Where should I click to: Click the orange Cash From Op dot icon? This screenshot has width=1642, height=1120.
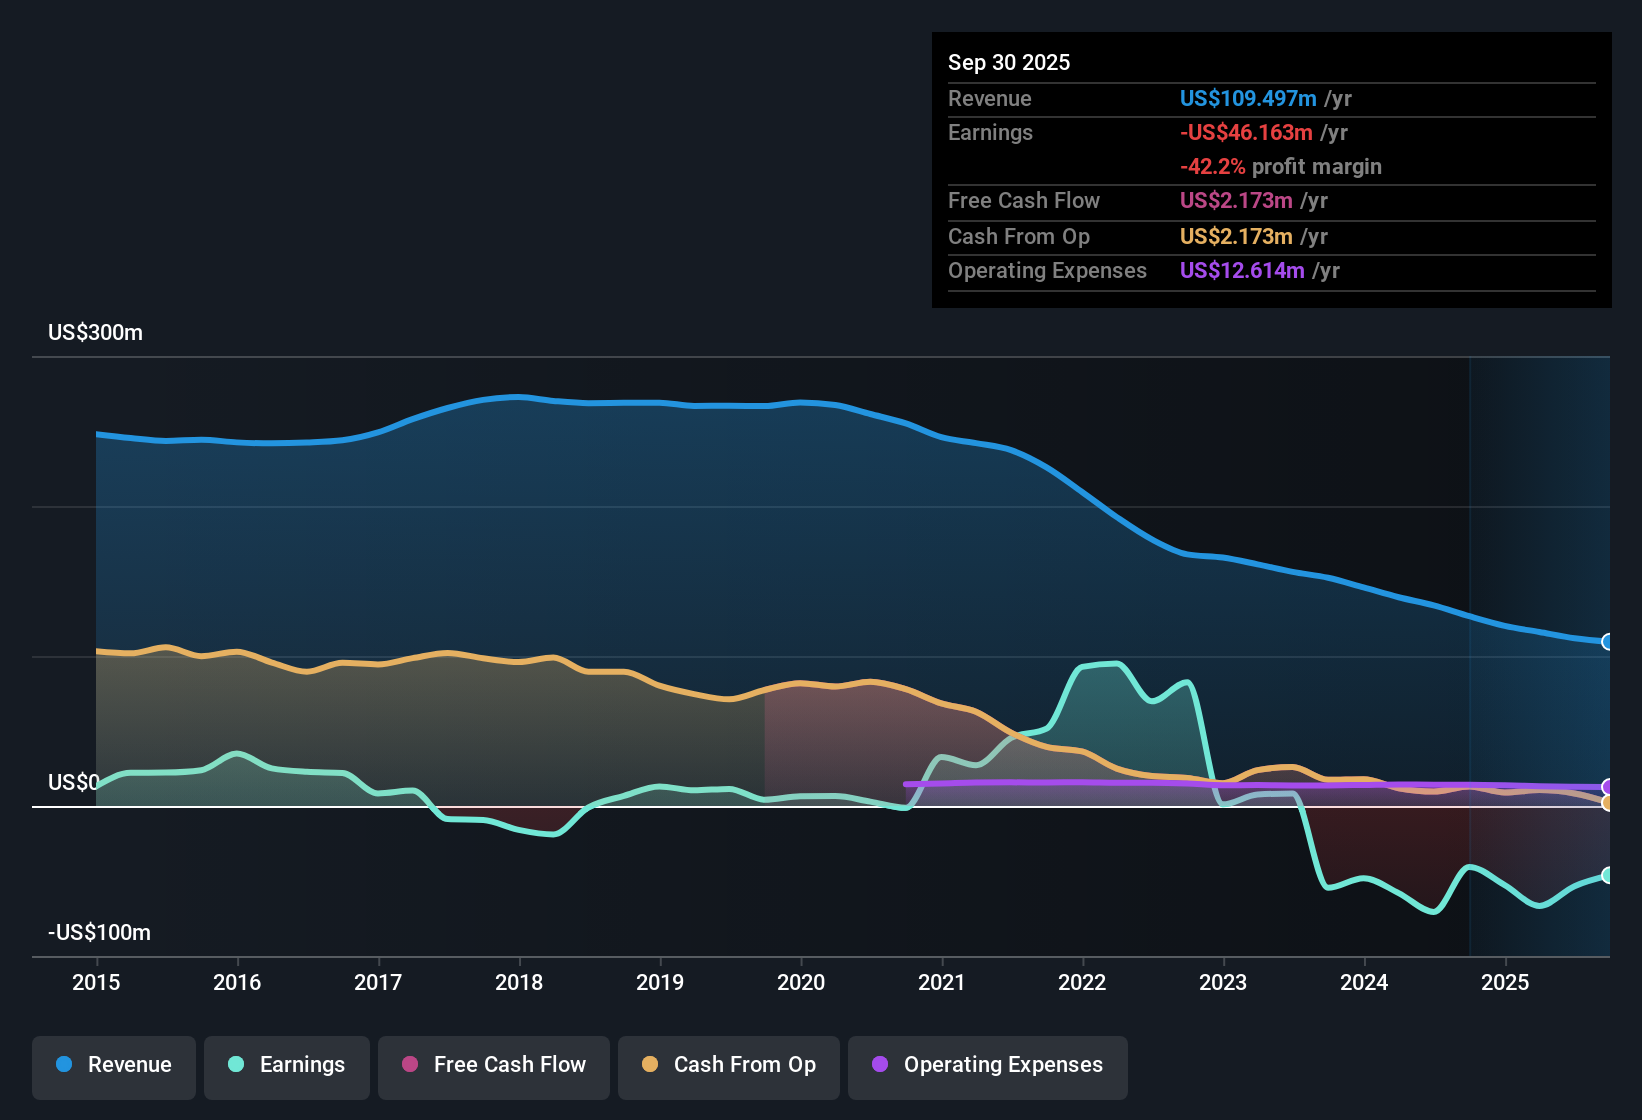[x=650, y=1065]
